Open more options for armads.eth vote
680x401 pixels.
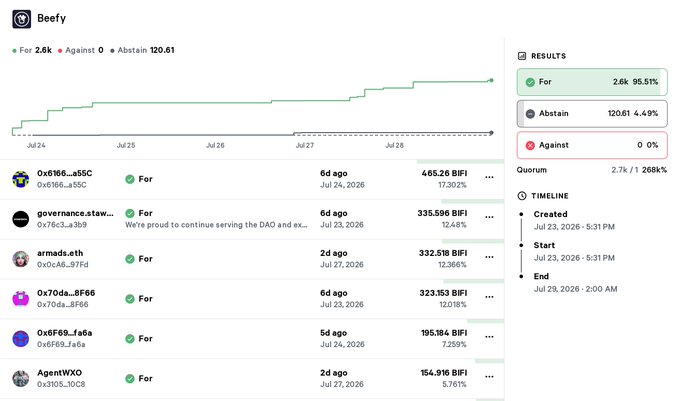pos(489,257)
